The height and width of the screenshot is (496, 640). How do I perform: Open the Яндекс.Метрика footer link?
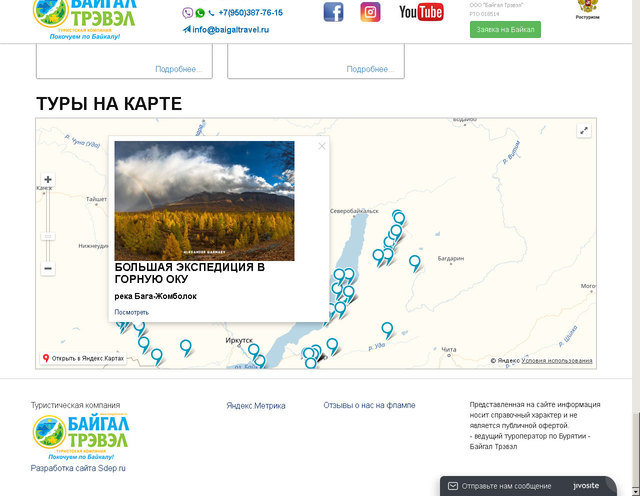256,406
